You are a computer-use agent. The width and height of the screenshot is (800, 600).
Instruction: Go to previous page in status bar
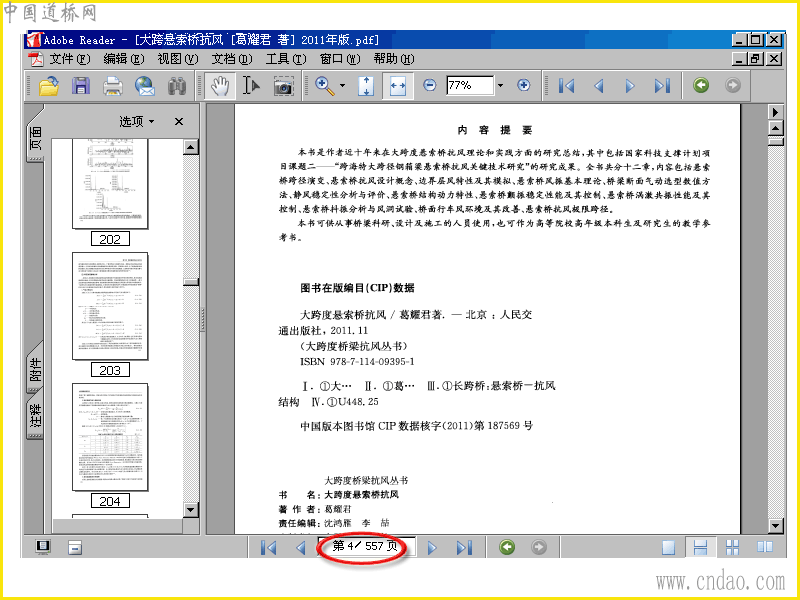pos(301,547)
